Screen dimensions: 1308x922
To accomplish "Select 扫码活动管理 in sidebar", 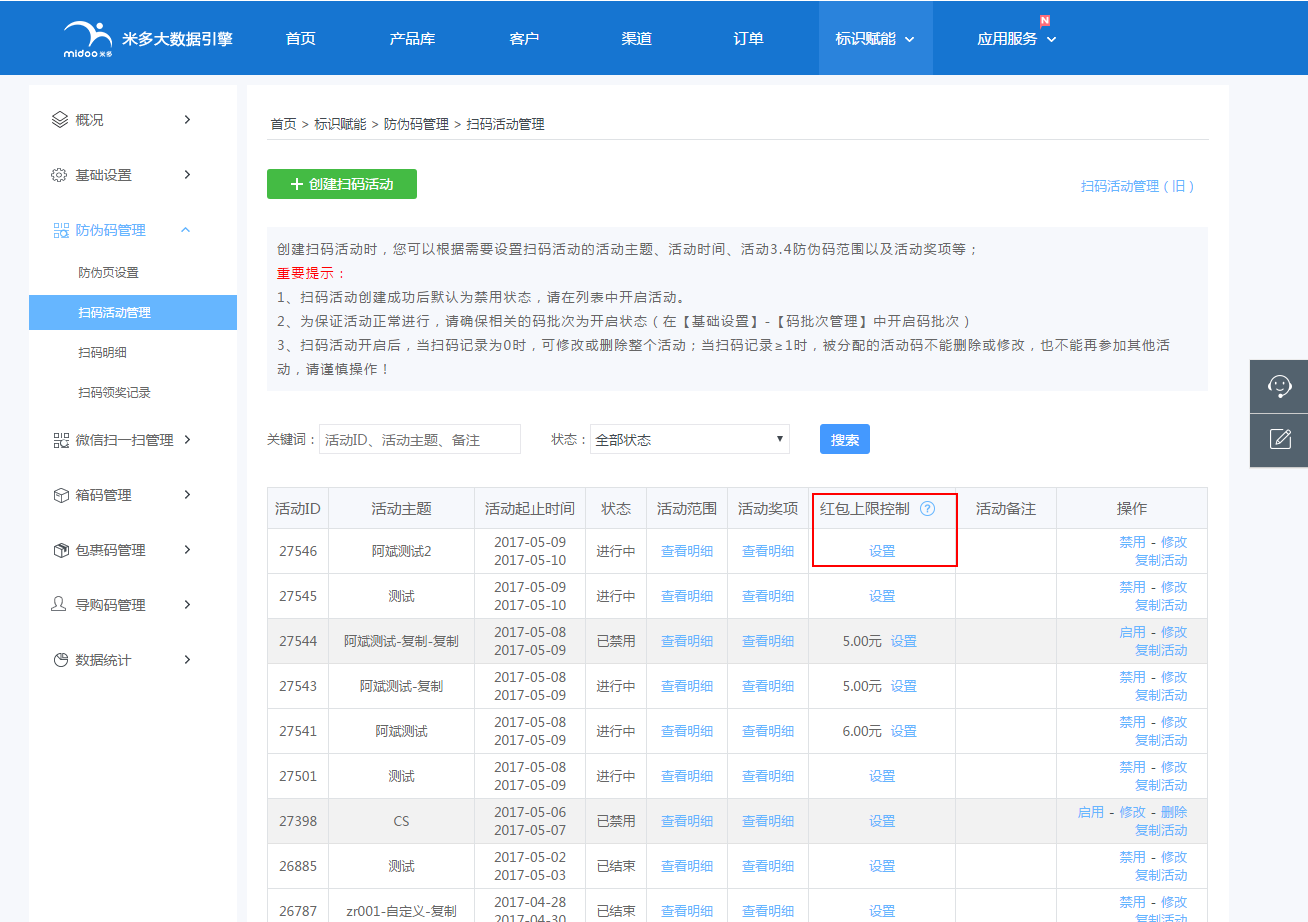I will coord(133,312).
